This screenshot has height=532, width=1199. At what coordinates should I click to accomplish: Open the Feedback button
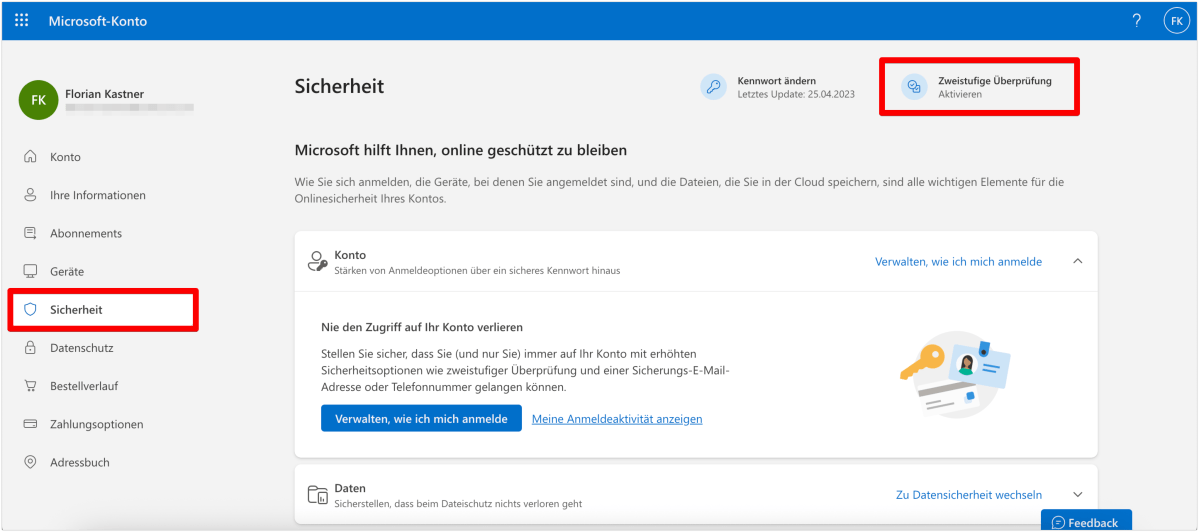click(x=1086, y=521)
